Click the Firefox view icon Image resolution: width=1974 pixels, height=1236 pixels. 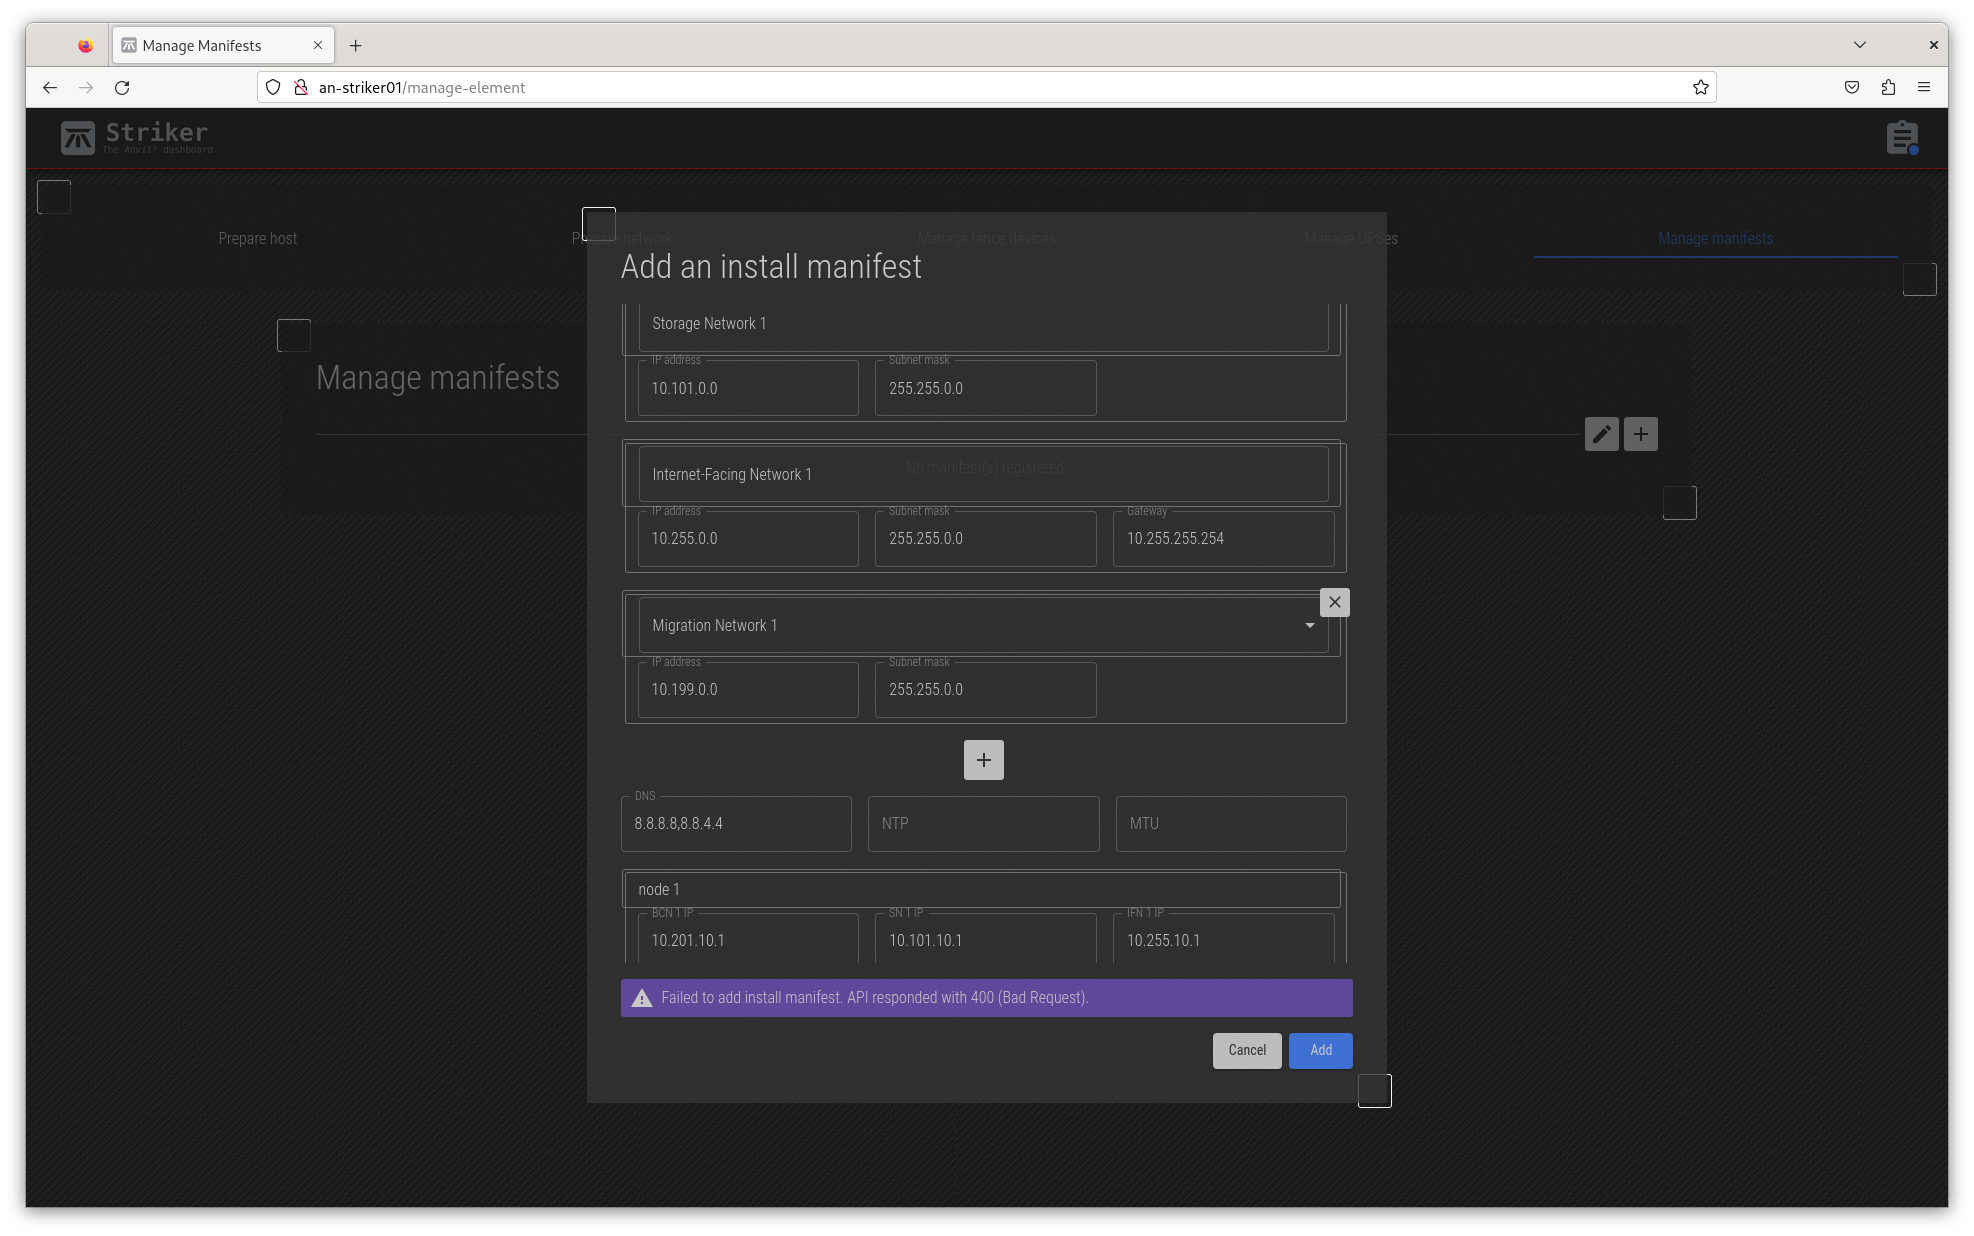coord(85,46)
